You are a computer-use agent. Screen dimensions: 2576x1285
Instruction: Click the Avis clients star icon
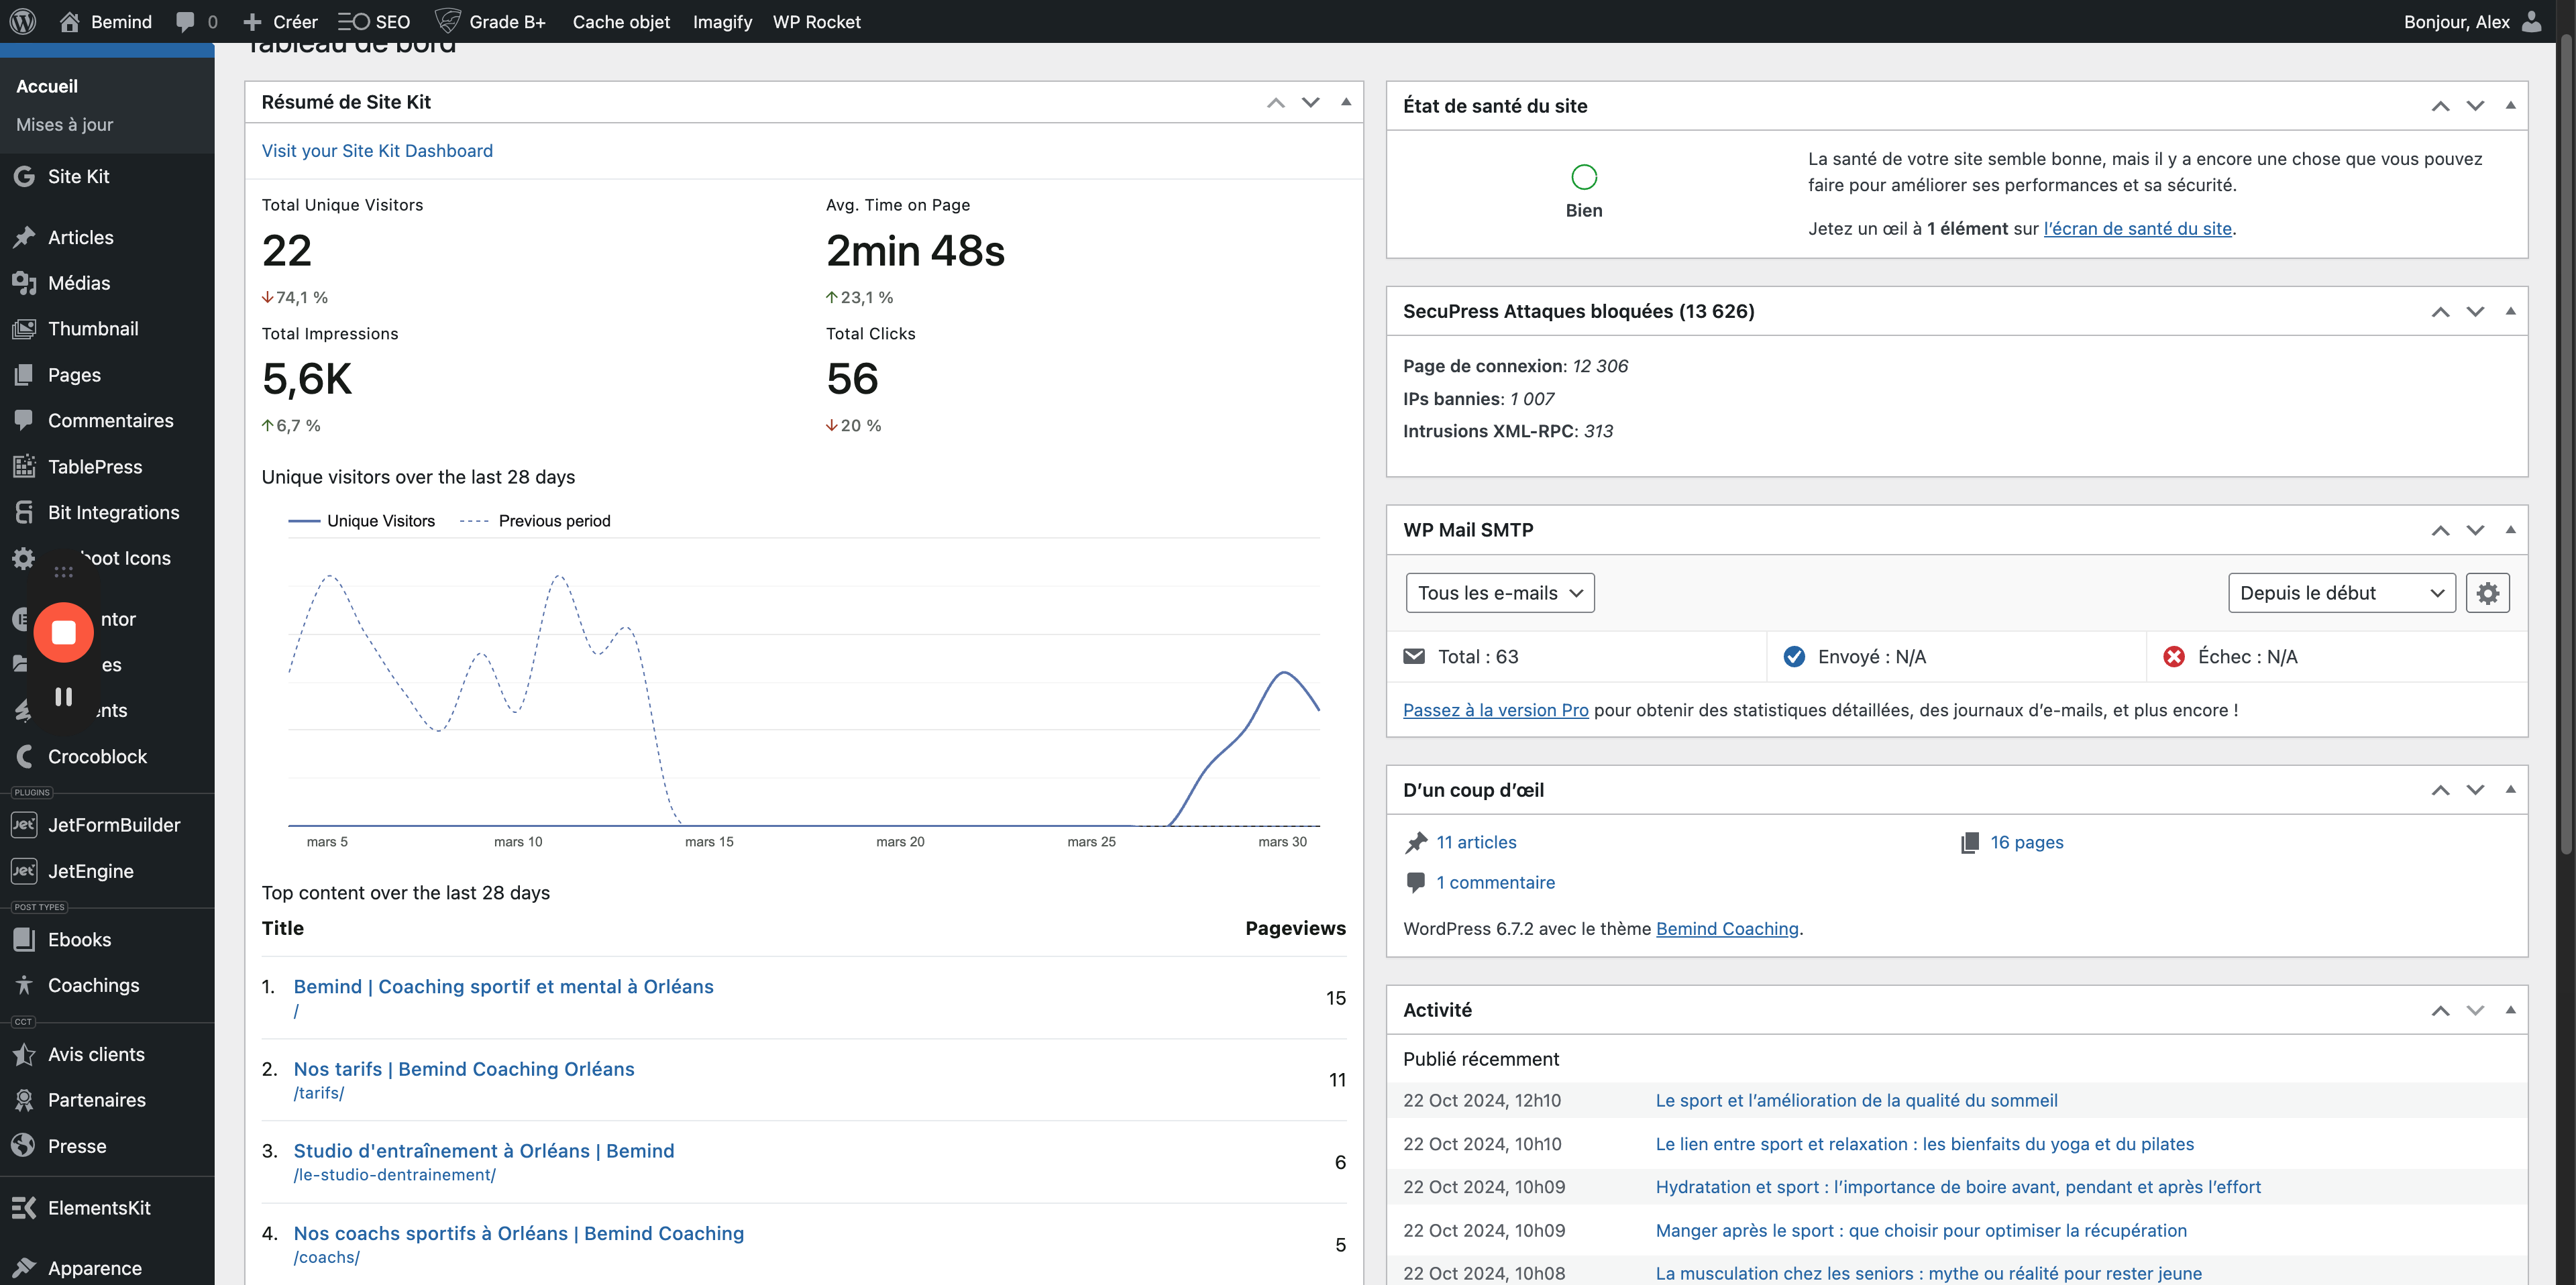(24, 1054)
